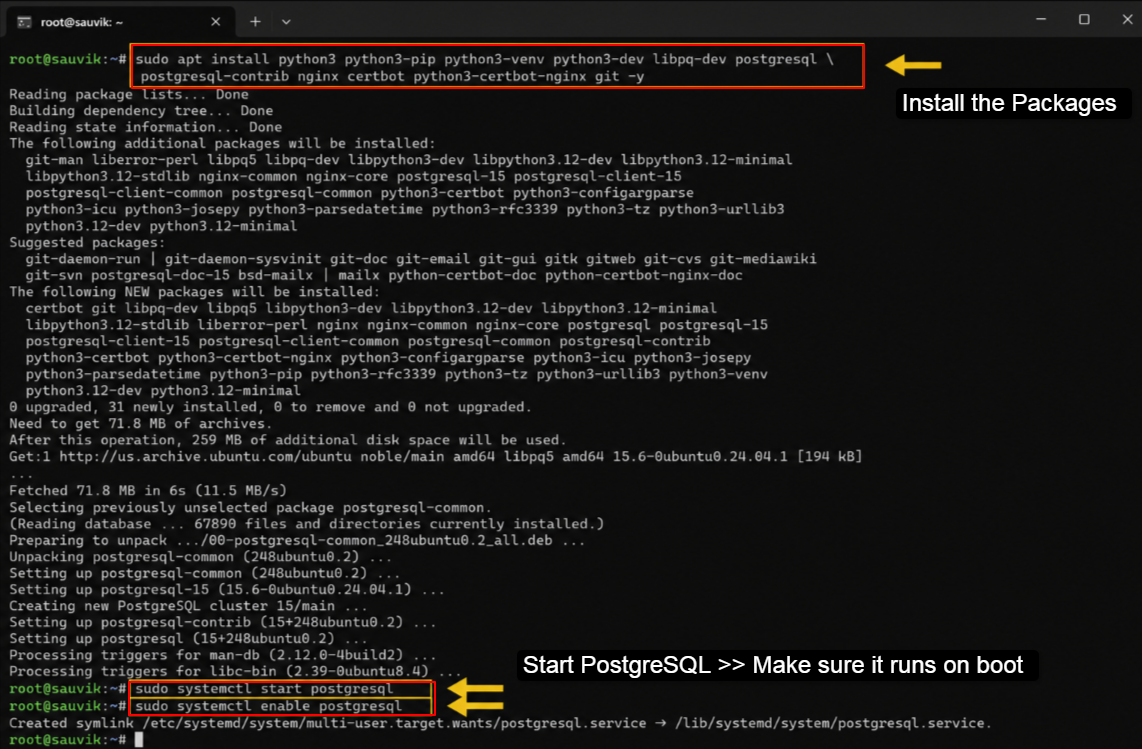Click 'Preparing to unpack' line
This screenshot has width=1142, height=749.
[x=297, y=541]
